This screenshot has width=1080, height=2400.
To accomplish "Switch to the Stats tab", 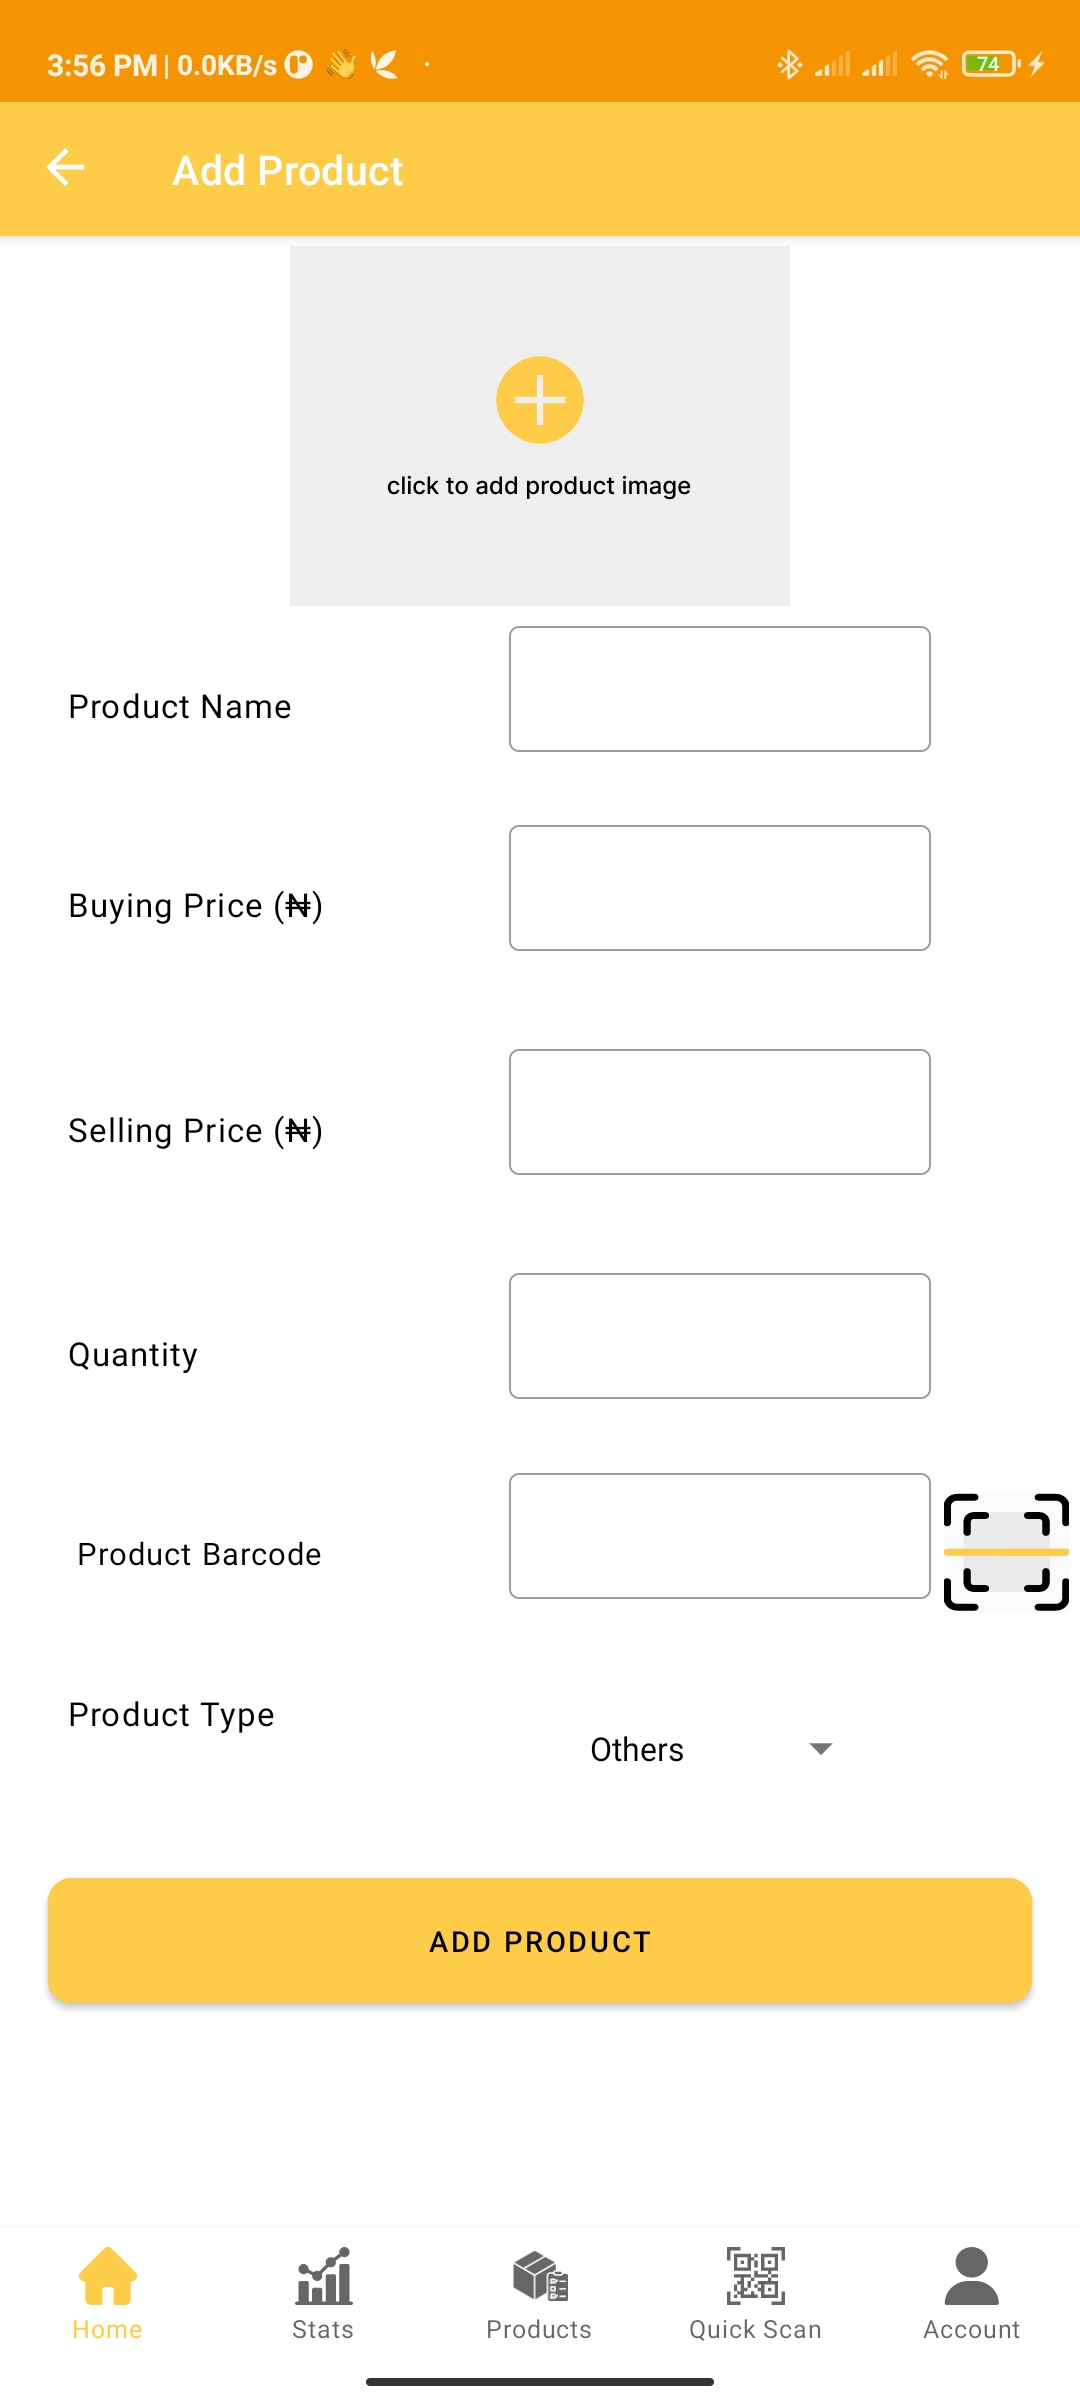I will tap(323, 2293).
